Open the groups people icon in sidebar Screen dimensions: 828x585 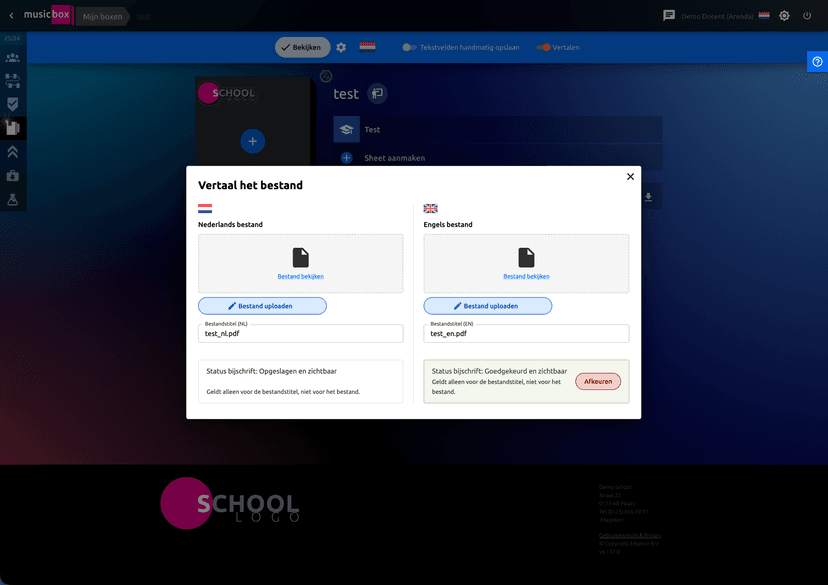coord(13,58)
